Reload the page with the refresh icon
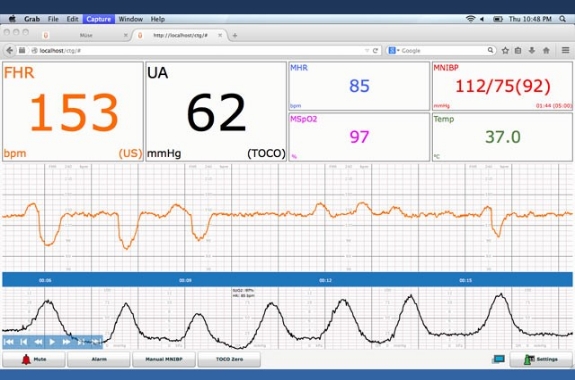This screenshot has height=380, width=575. [x=375, y=51]
